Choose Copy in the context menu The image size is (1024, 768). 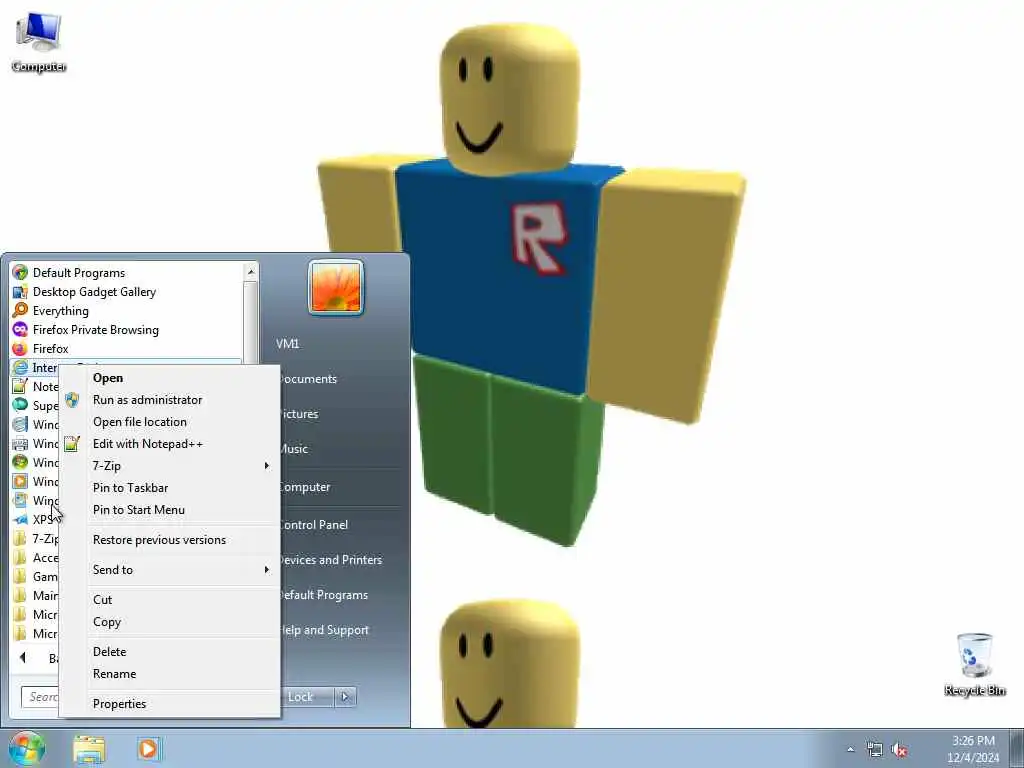tap(169, 622)
